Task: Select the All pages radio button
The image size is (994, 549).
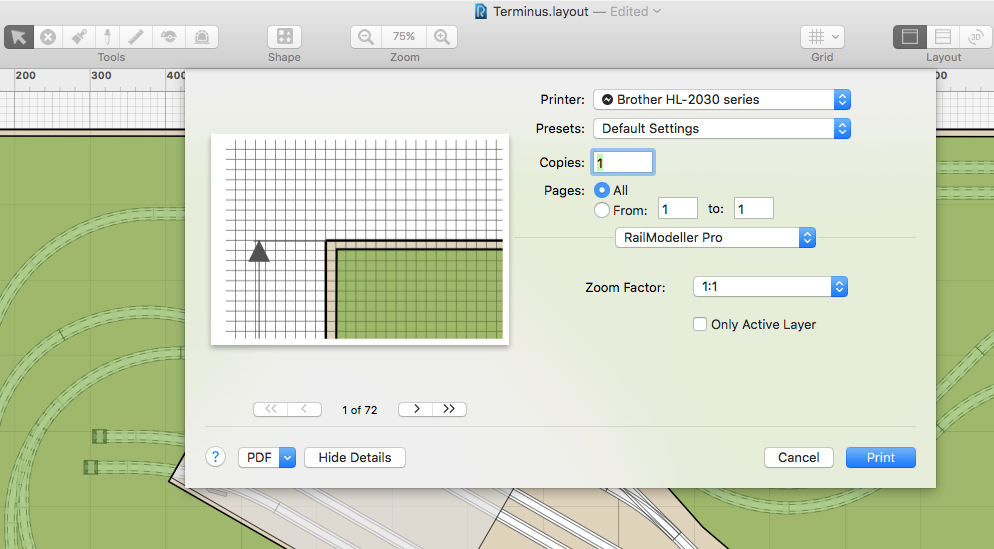Action: click(602, 190)
